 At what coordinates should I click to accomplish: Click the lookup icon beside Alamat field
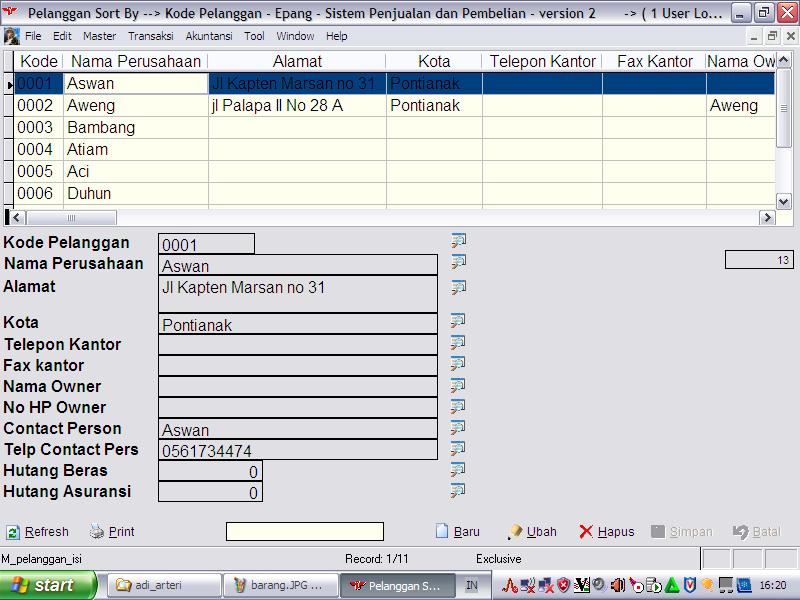pyautogui.click(x=459, y=287)
